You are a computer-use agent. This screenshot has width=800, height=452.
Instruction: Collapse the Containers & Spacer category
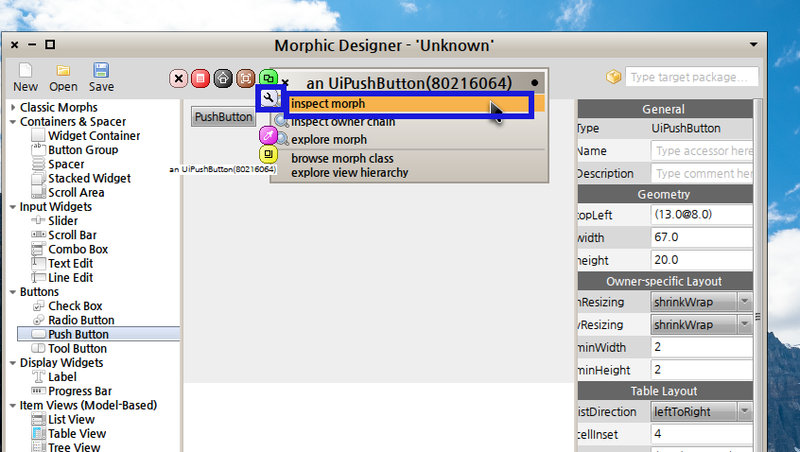pyautogui.click(x=13, y=122)
